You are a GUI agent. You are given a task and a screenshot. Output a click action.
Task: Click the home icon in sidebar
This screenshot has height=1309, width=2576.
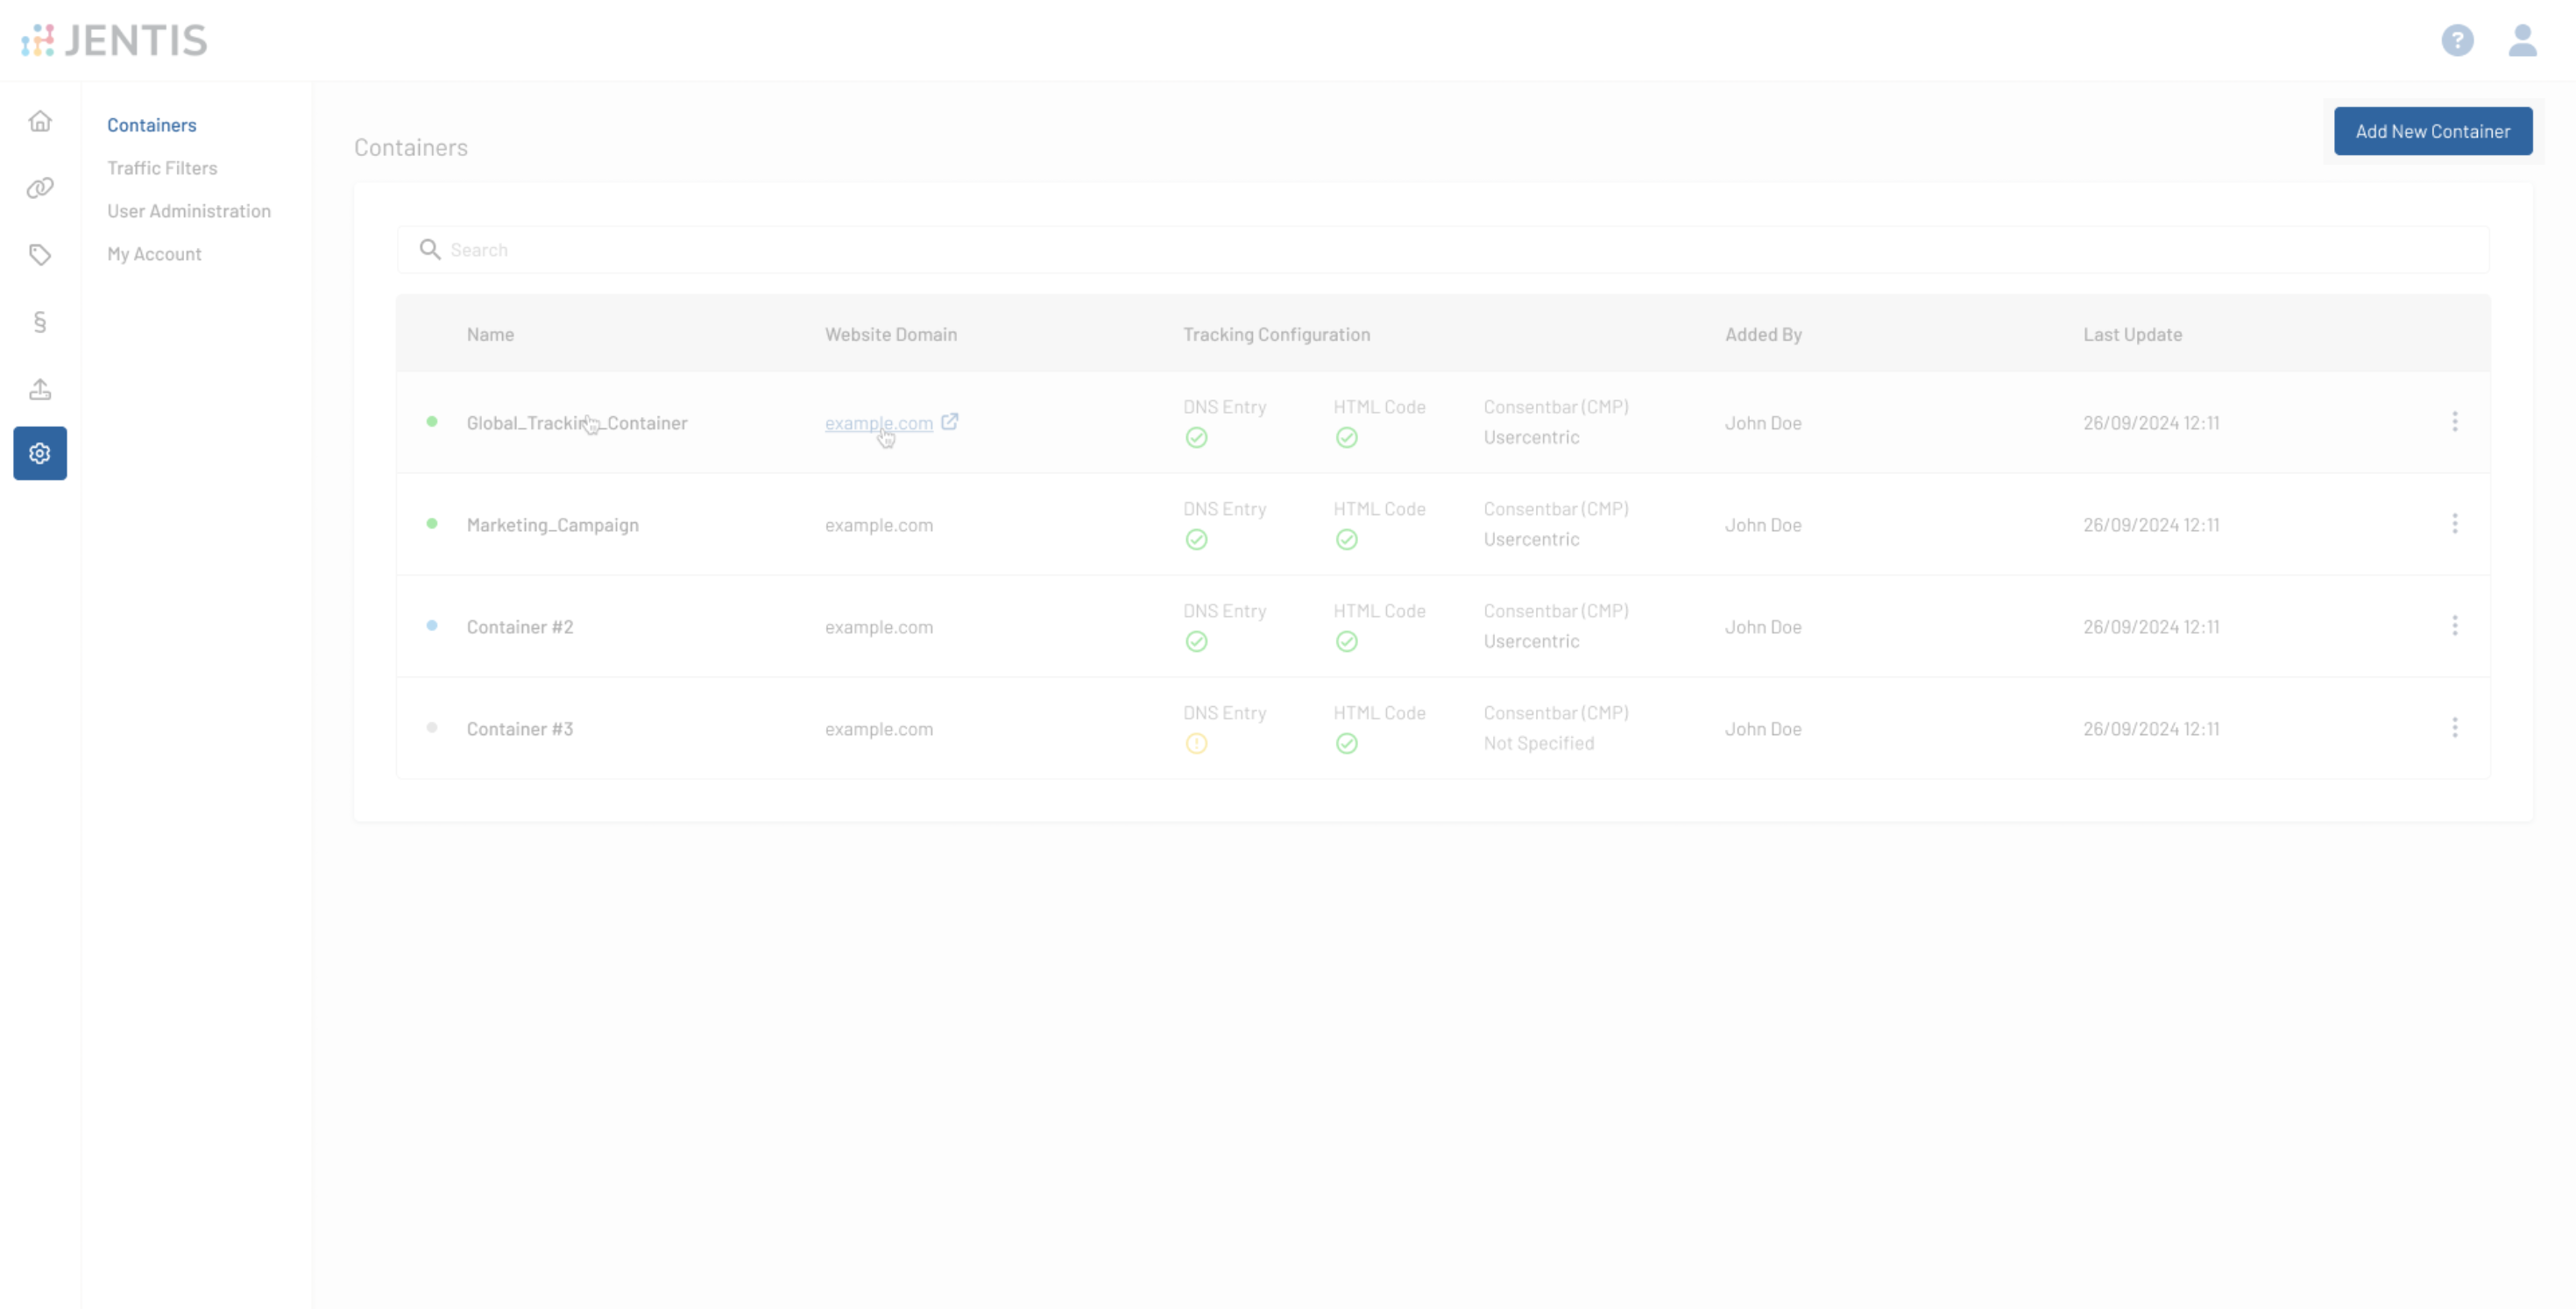click(40, 121)
